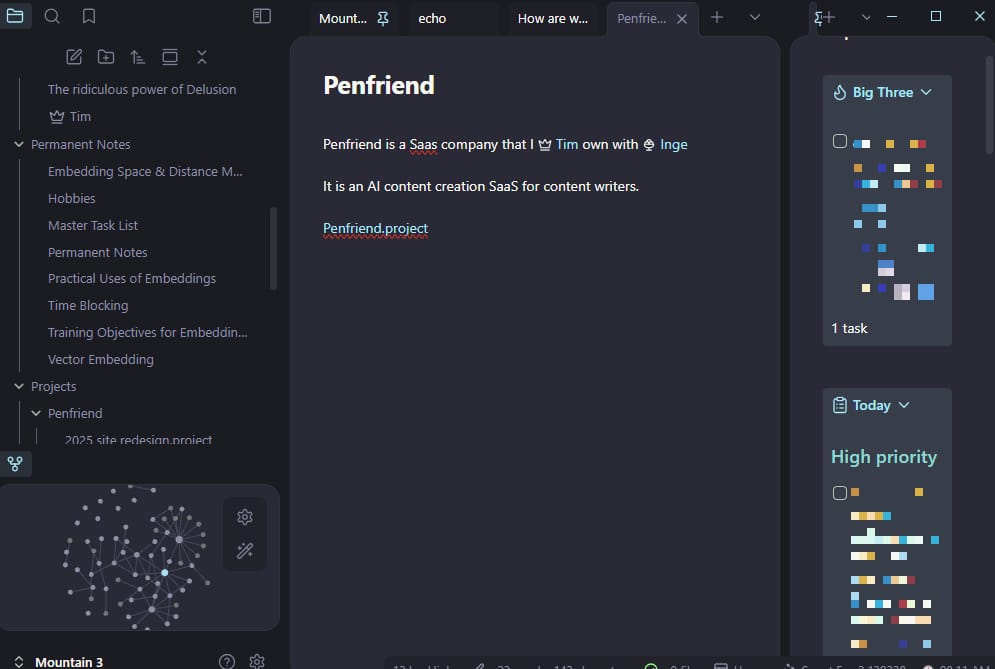Follow the Tim link in note
Viewport: 995px width, 669px height.
point(567,145)
